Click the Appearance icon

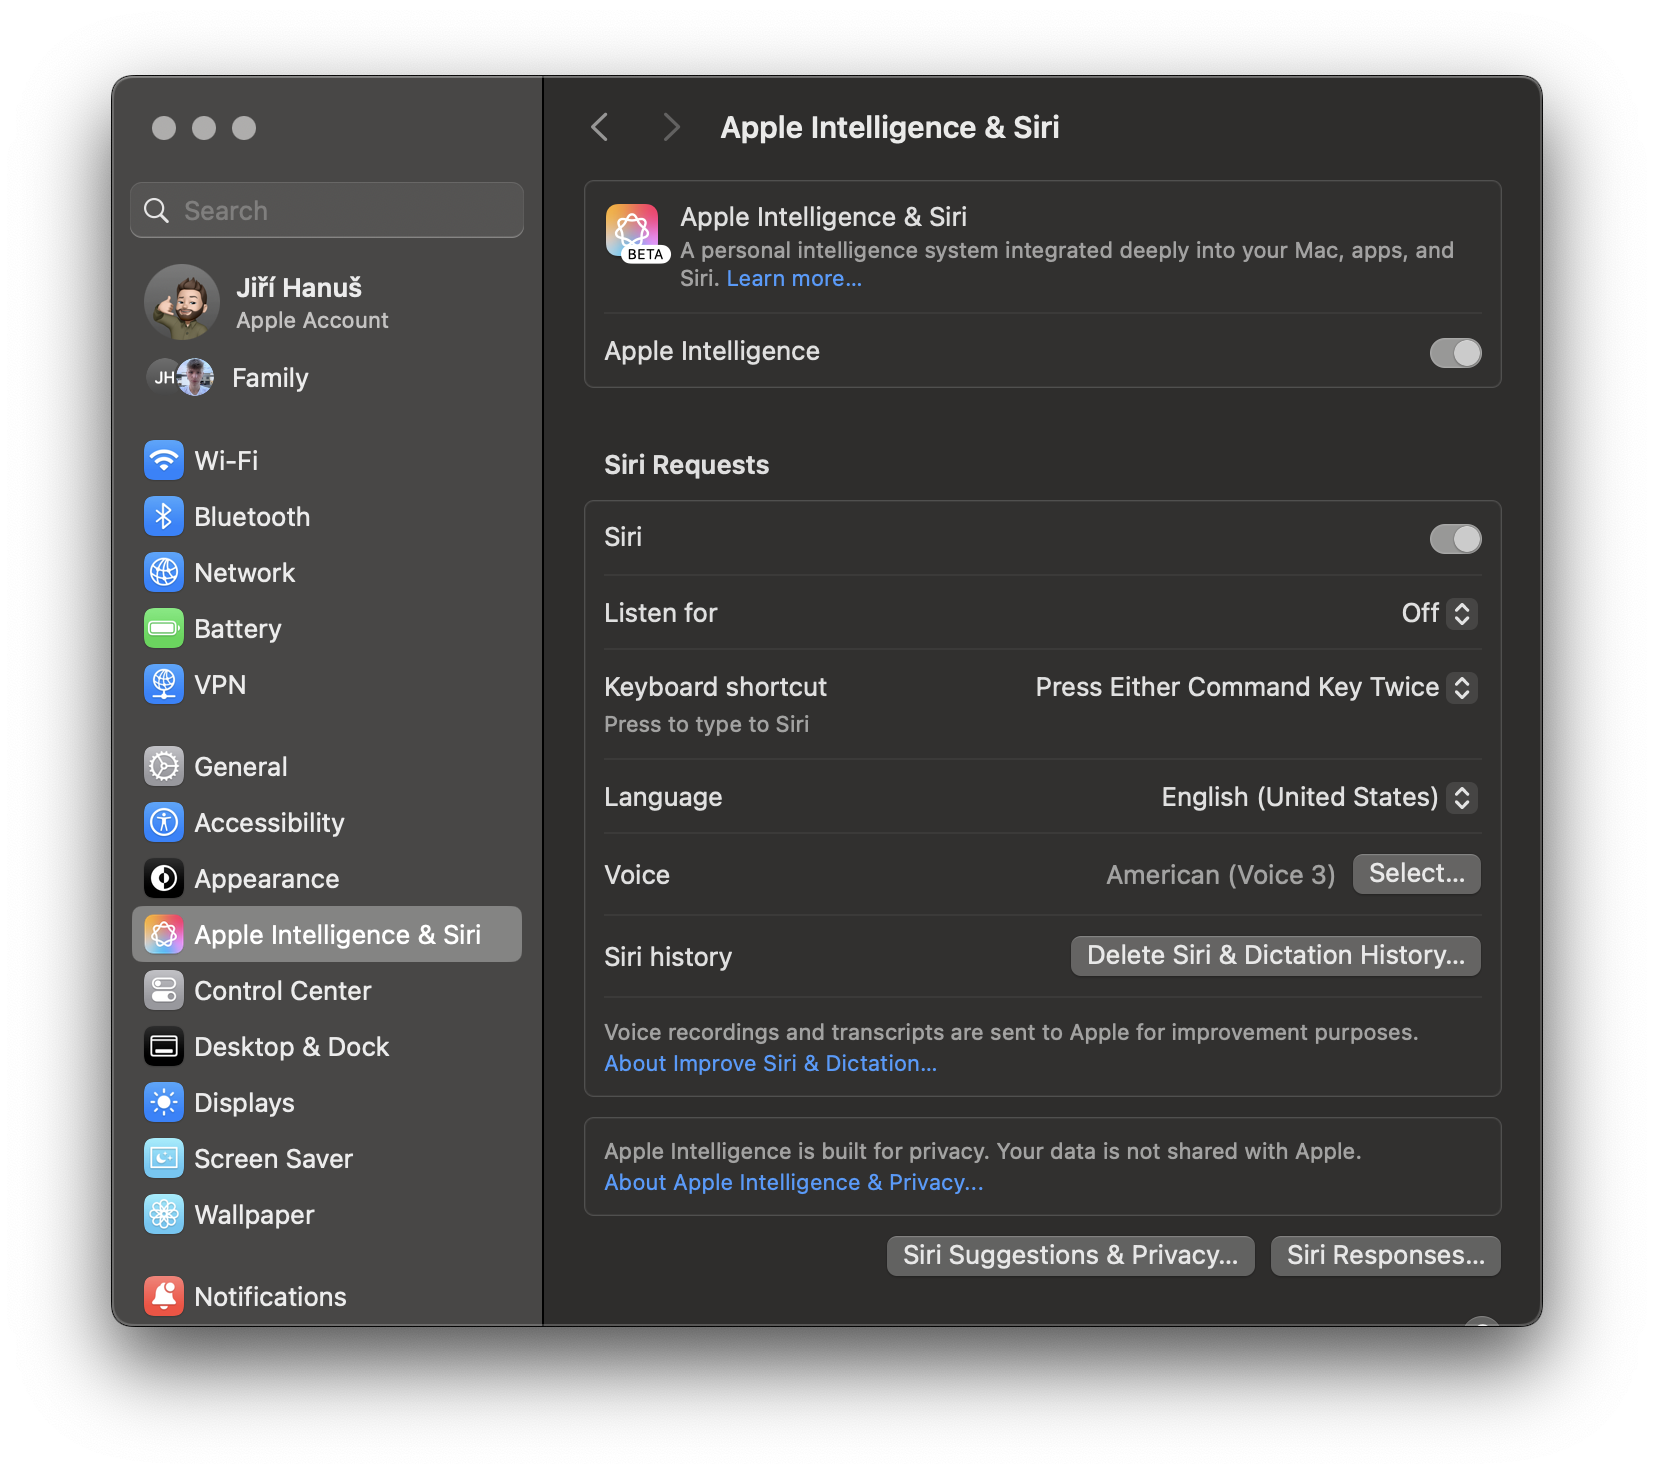click(x=164, y=878)
